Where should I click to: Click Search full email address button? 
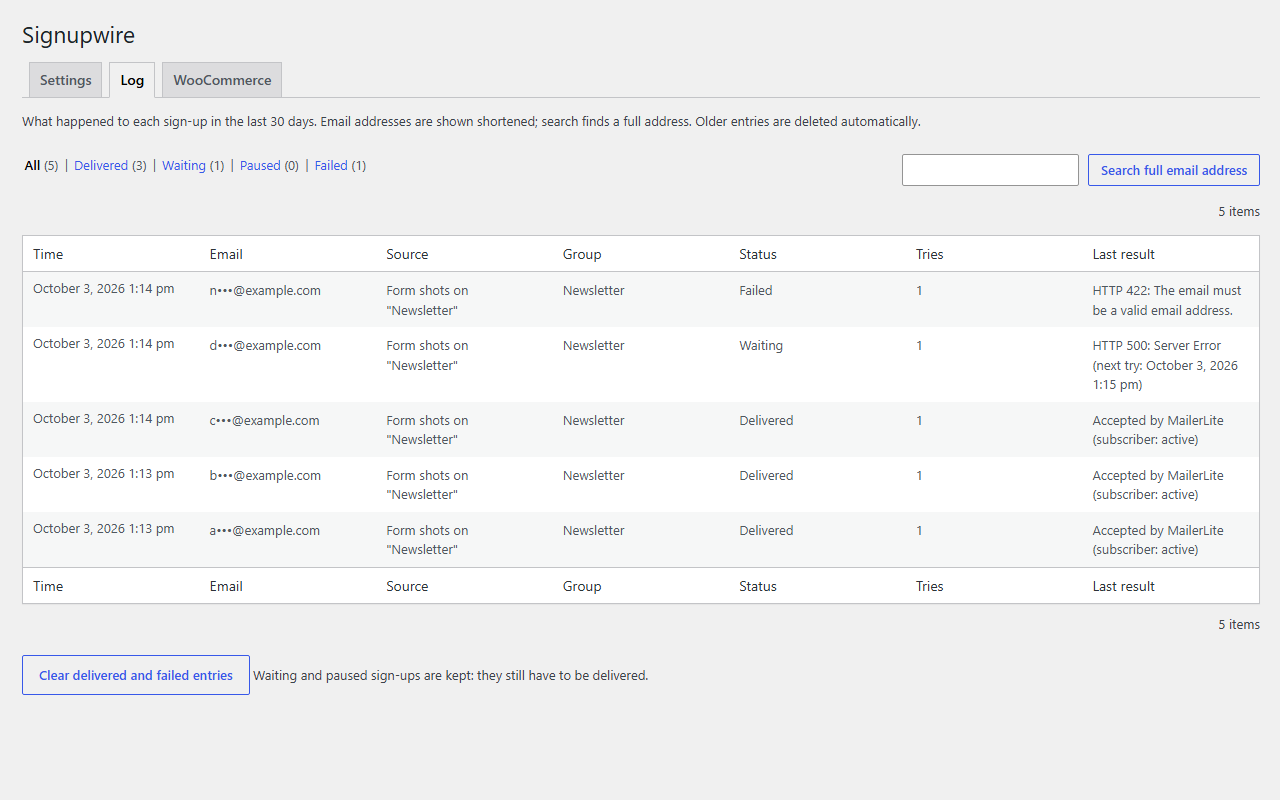tap(1174, 170)
